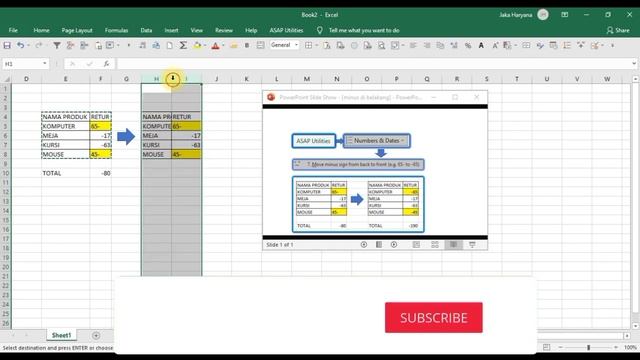
Task: Click the Undo arrow icon
Action: 20,45
